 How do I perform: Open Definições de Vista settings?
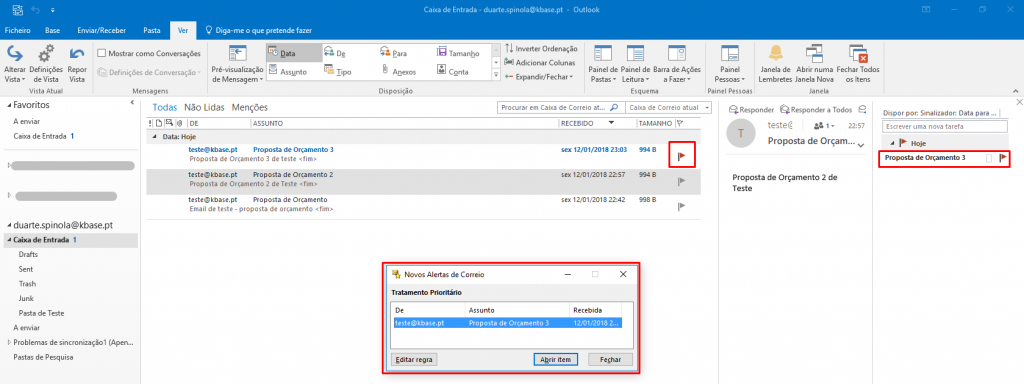tap(46, 63)
